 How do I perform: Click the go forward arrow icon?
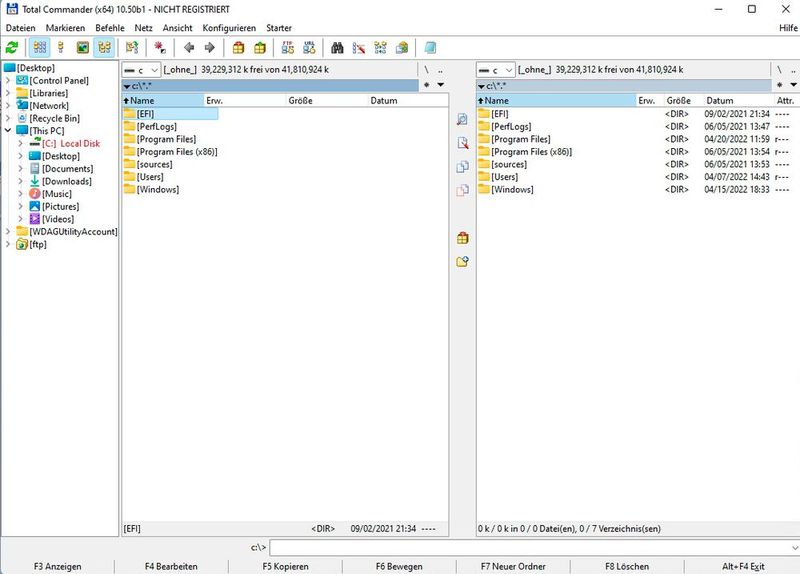pos(209,47)
